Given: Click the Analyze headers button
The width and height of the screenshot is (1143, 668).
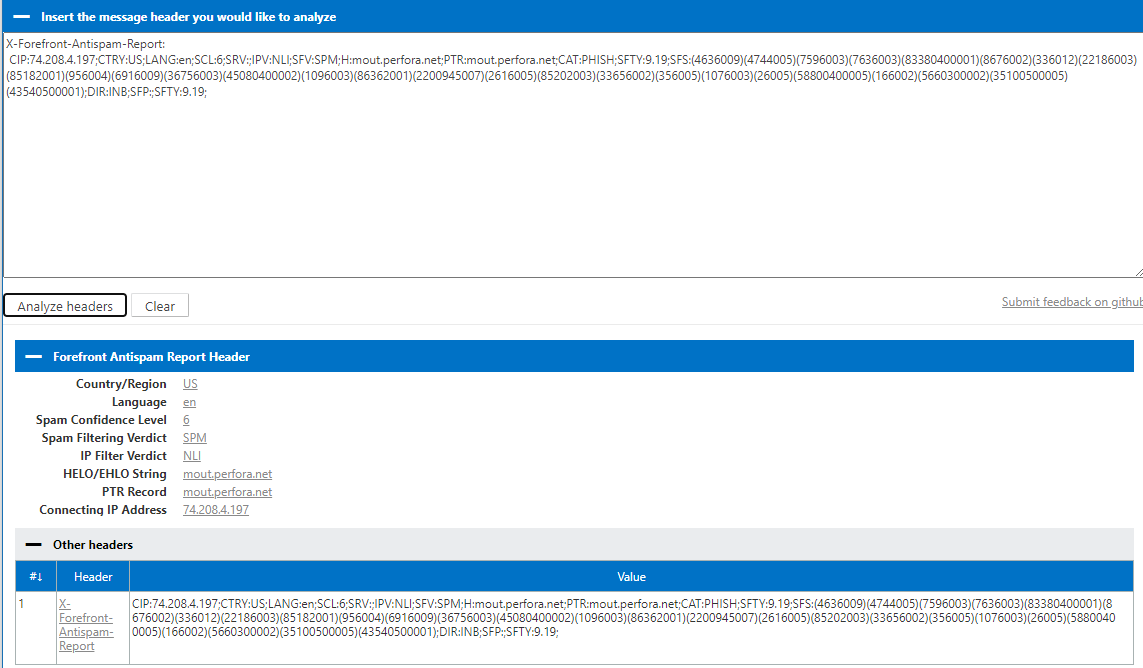Looking at the screenshot, I should (x=64, y=305).
